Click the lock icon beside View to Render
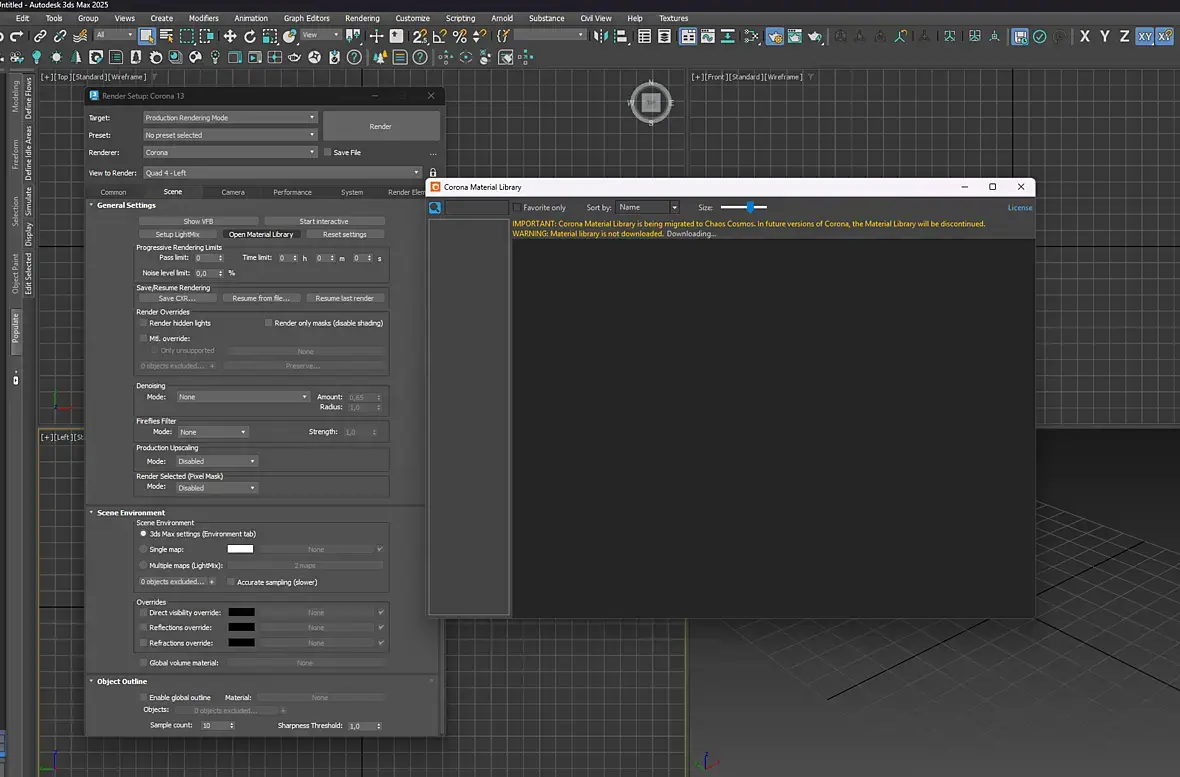1180x777 pixels. (x=432, y=173)
